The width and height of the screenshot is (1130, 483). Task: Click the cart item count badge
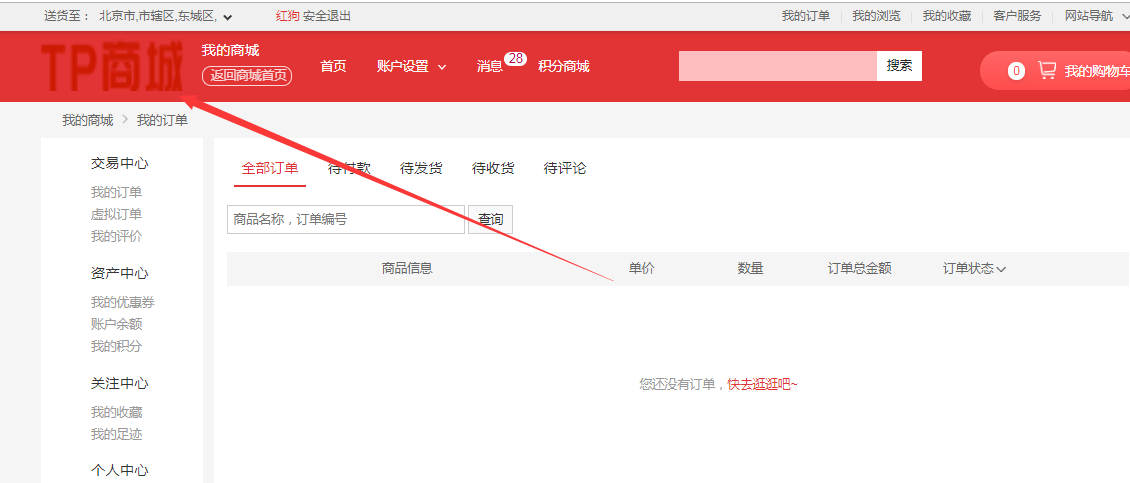1016,71
